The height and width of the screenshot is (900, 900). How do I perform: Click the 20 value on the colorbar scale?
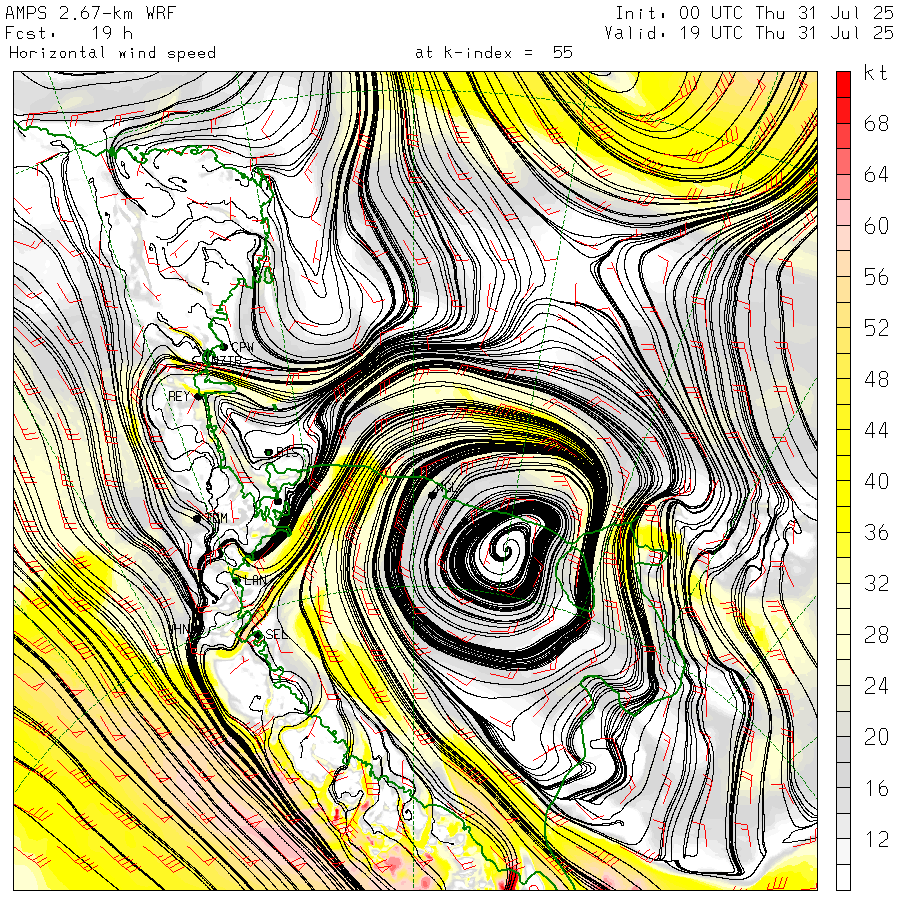[876, 737]
